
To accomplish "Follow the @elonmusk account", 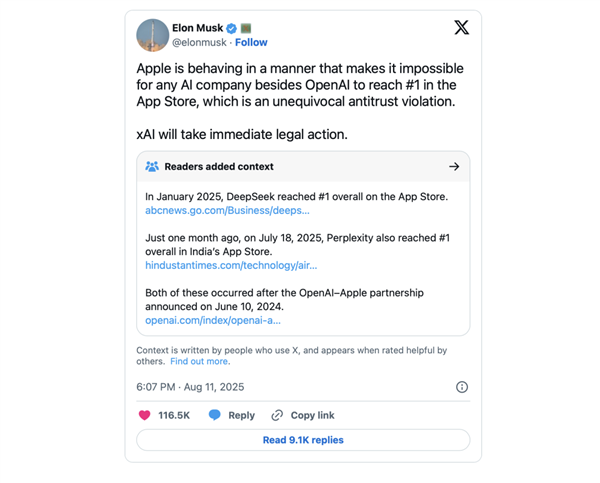I will 251,43.
